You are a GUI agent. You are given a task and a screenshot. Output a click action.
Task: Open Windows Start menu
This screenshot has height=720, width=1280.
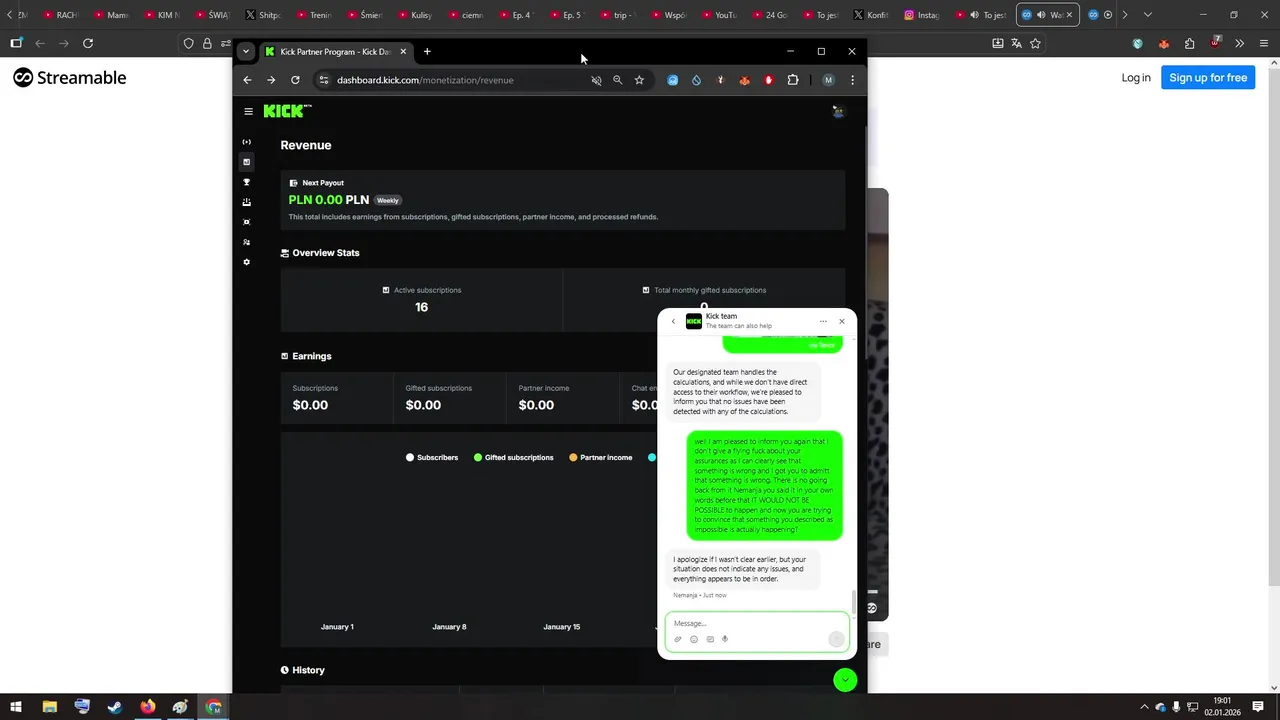pos(16,707)
